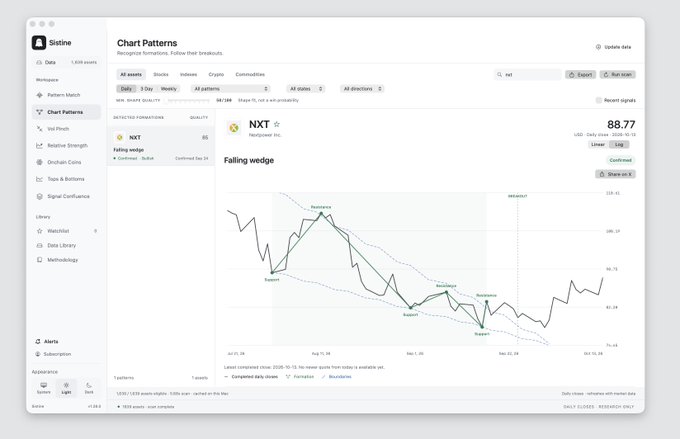Click the Share on X button
This screenshot has width=680, height=439.
click(x=615, y=174)
